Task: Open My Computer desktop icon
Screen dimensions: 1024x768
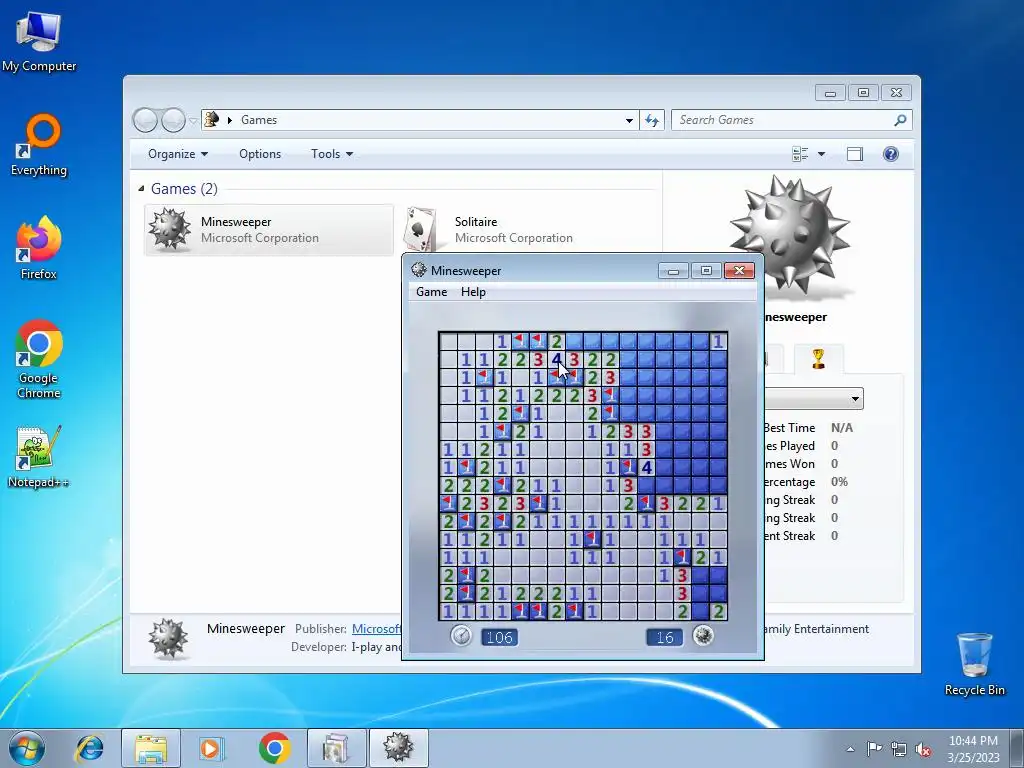Action: point(39,42)
